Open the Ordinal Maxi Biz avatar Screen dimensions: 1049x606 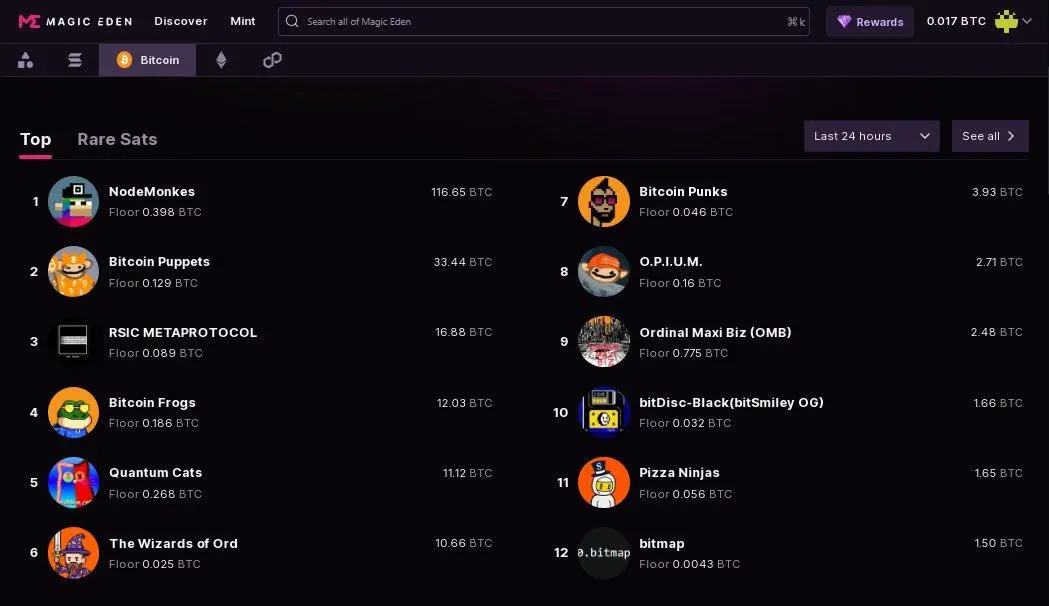(603, 342)
